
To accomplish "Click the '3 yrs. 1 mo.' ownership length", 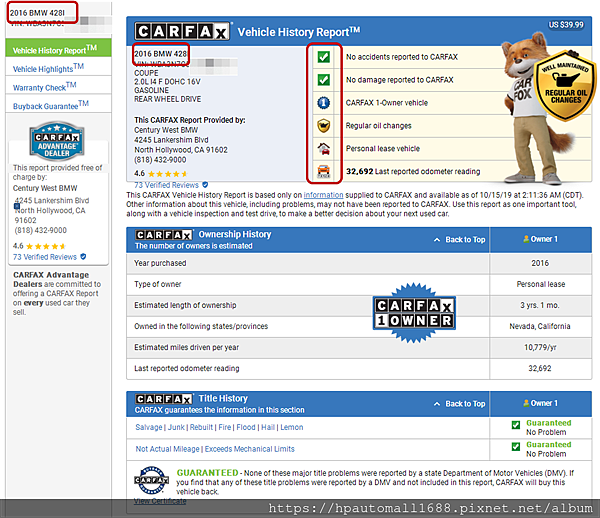I will [x=540, y=305].
